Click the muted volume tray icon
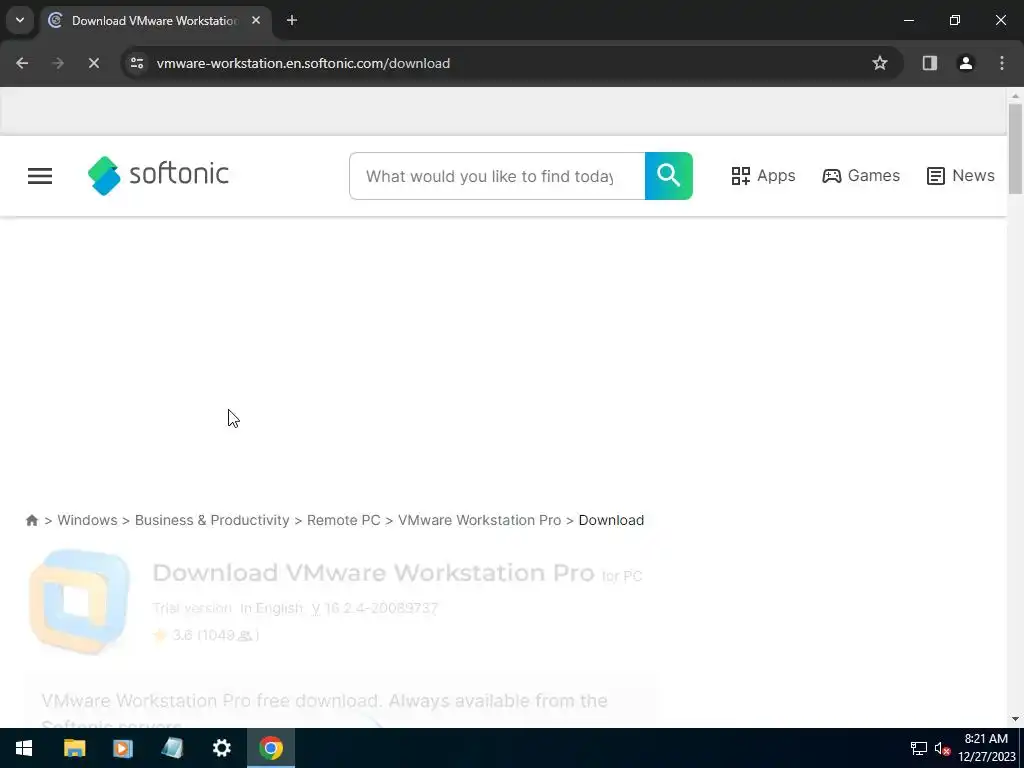 tap(942, 748)
